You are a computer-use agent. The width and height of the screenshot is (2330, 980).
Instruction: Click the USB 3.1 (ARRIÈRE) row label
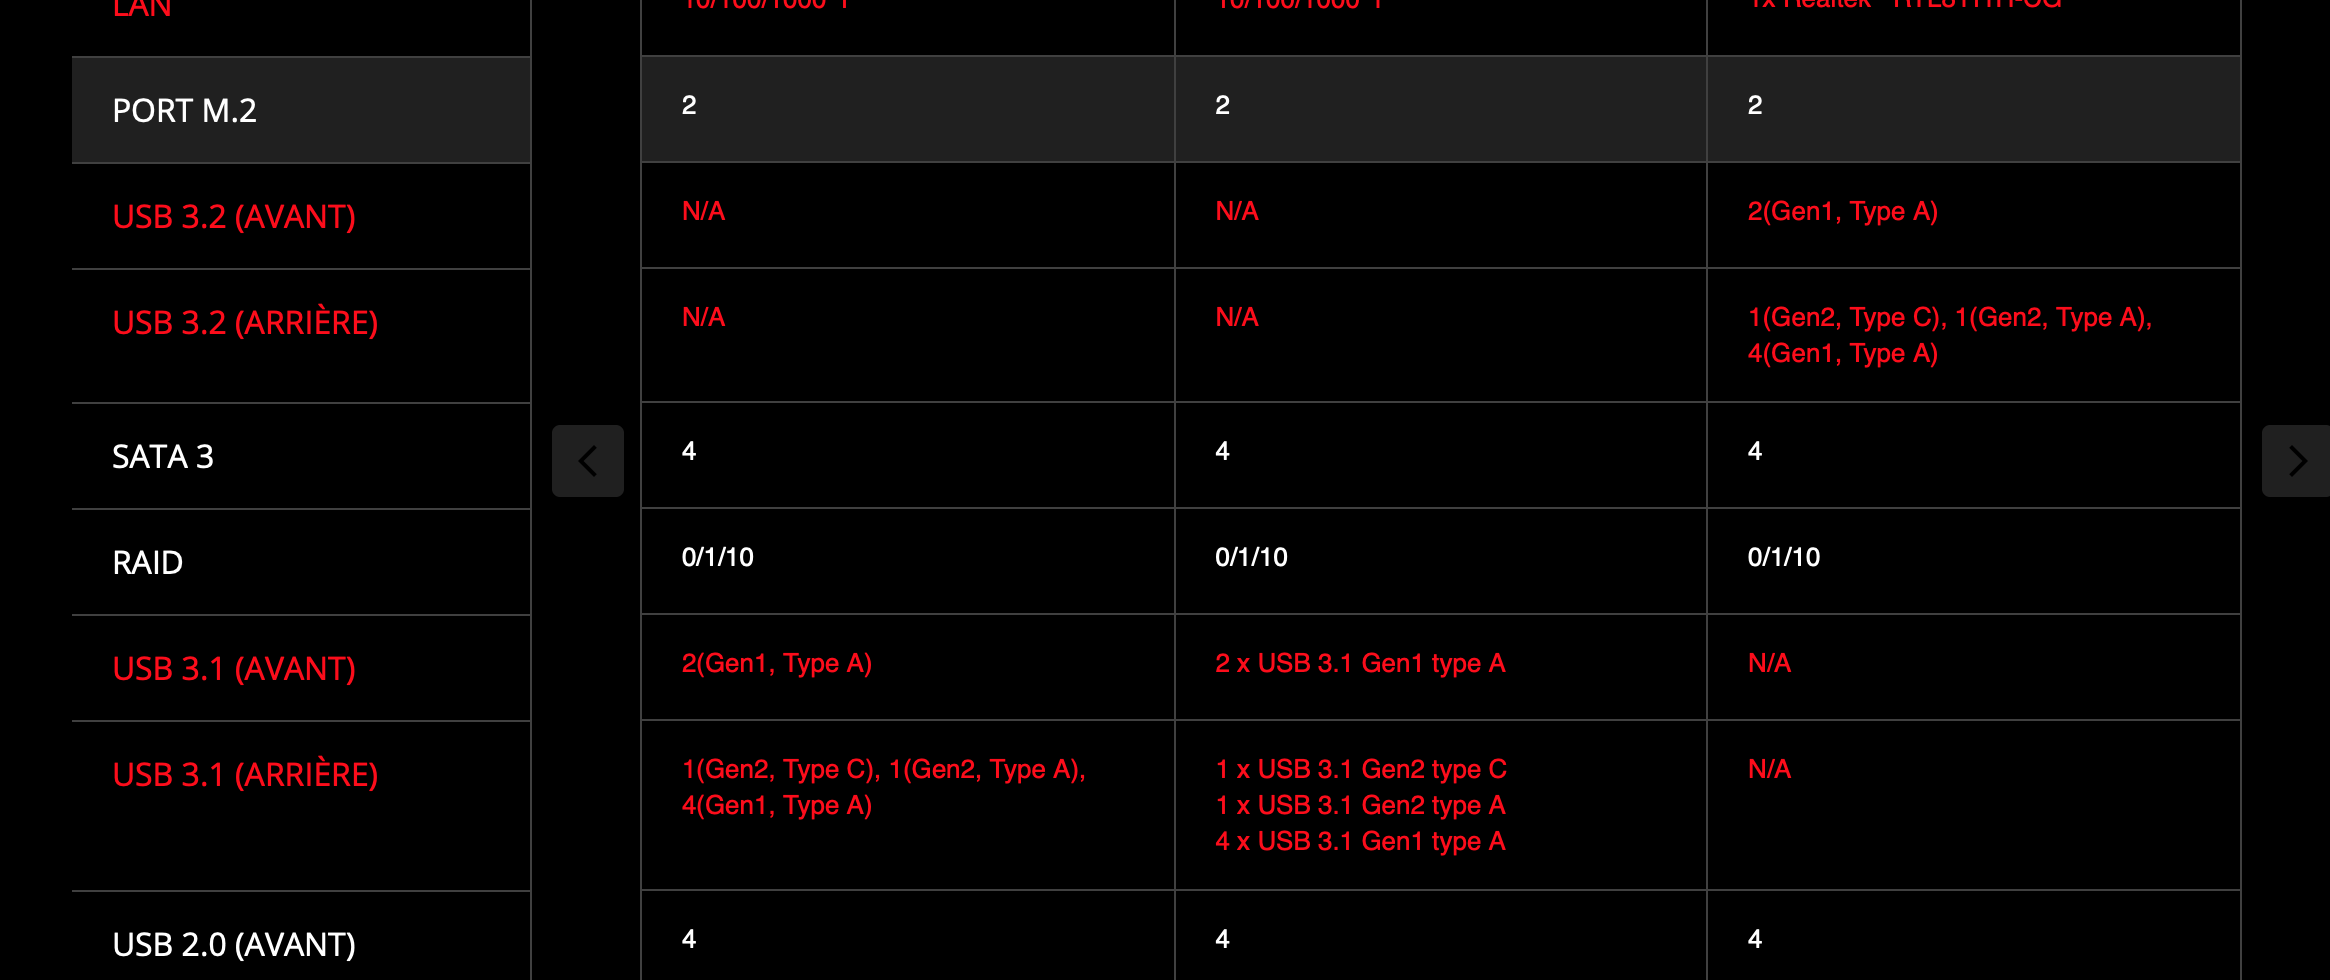[x=245, y=774]
